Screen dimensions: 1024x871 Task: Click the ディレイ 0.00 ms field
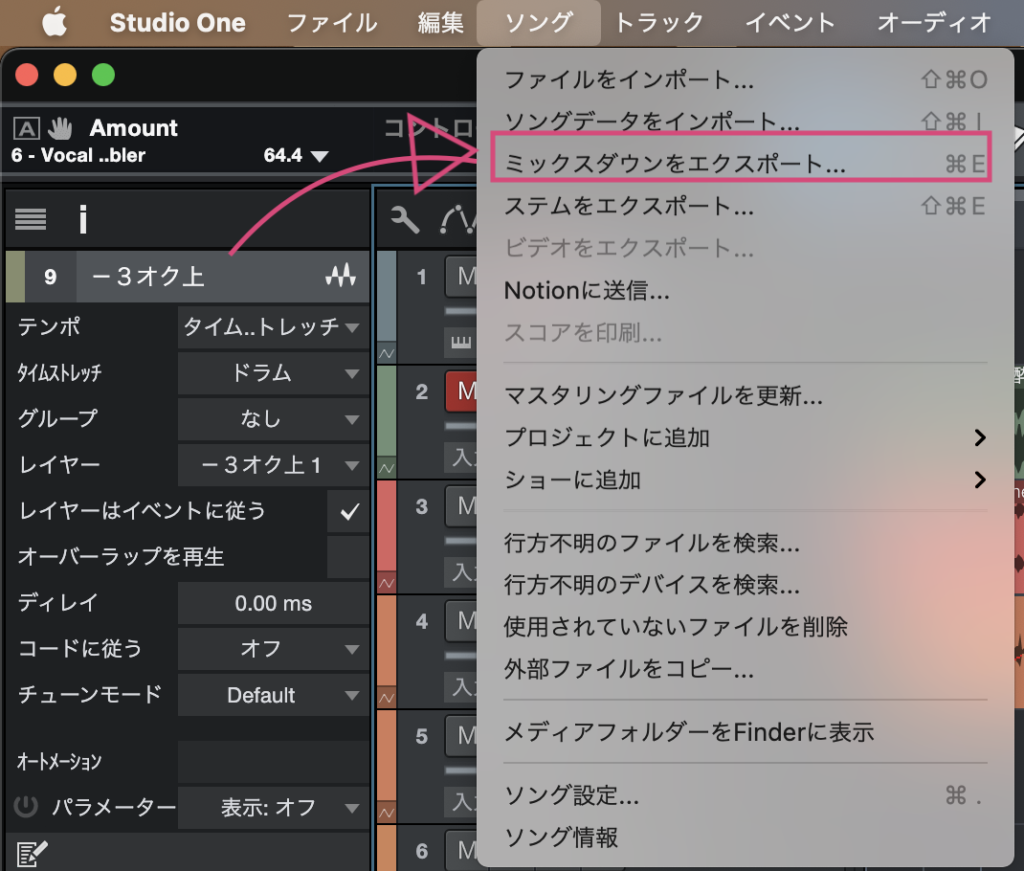[273, 604]
